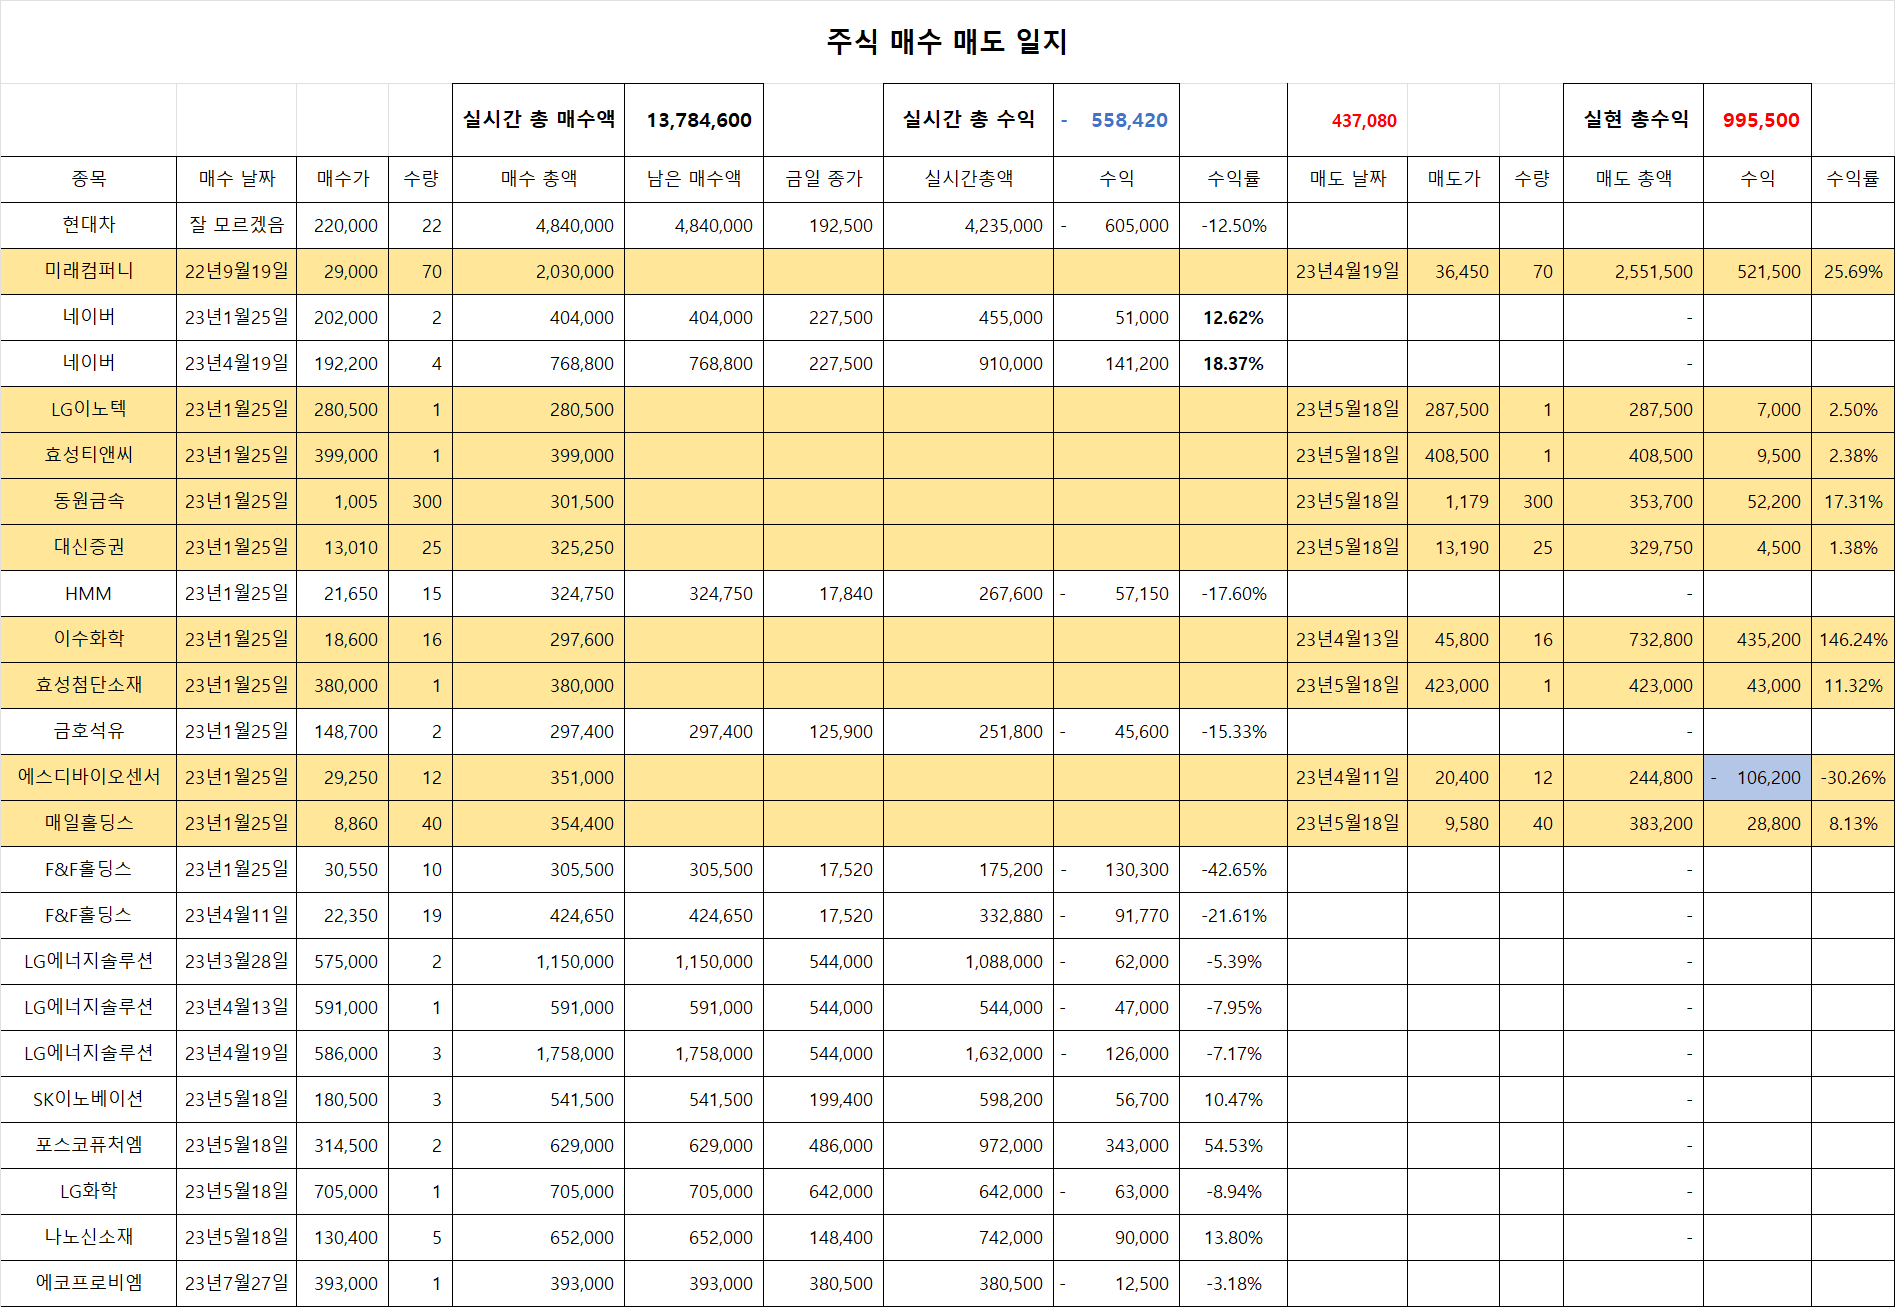
Task: Select the LG화학 stock name cell
Action: click(x=88, y=1191)
